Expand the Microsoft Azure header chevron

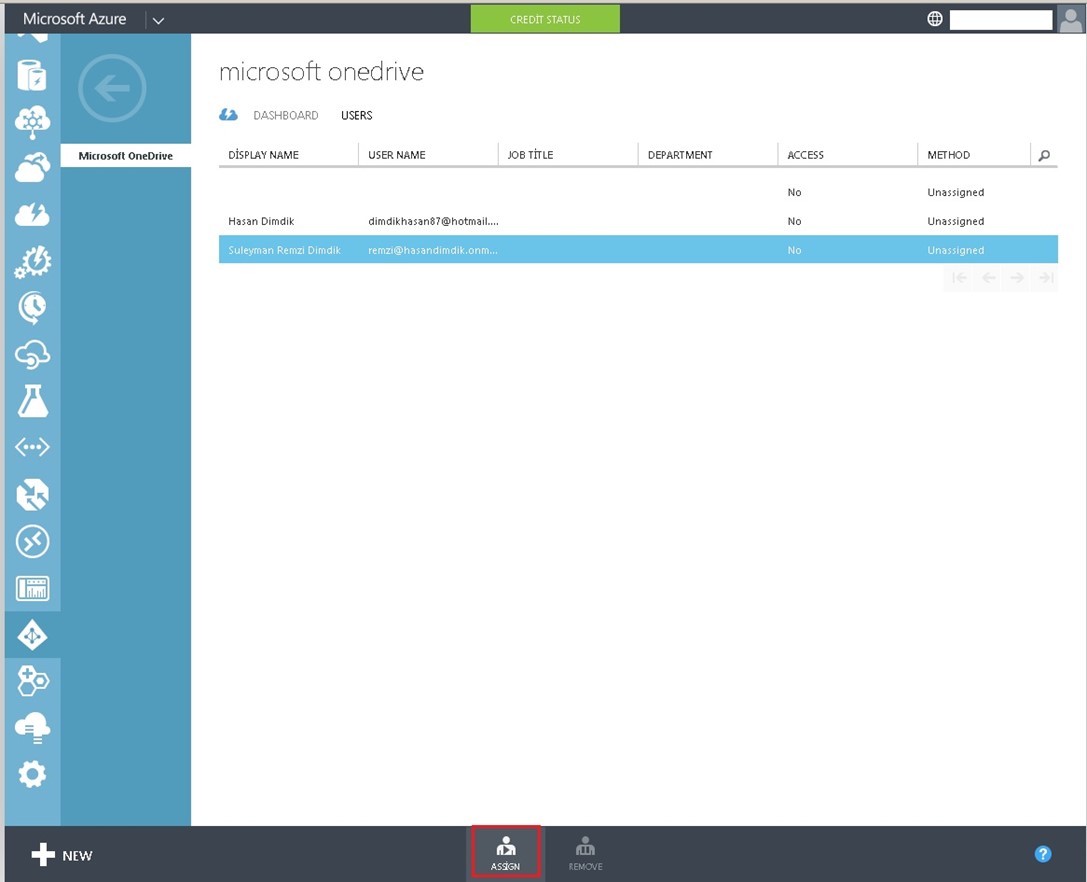pyautogui.click(x=158, y=20)
